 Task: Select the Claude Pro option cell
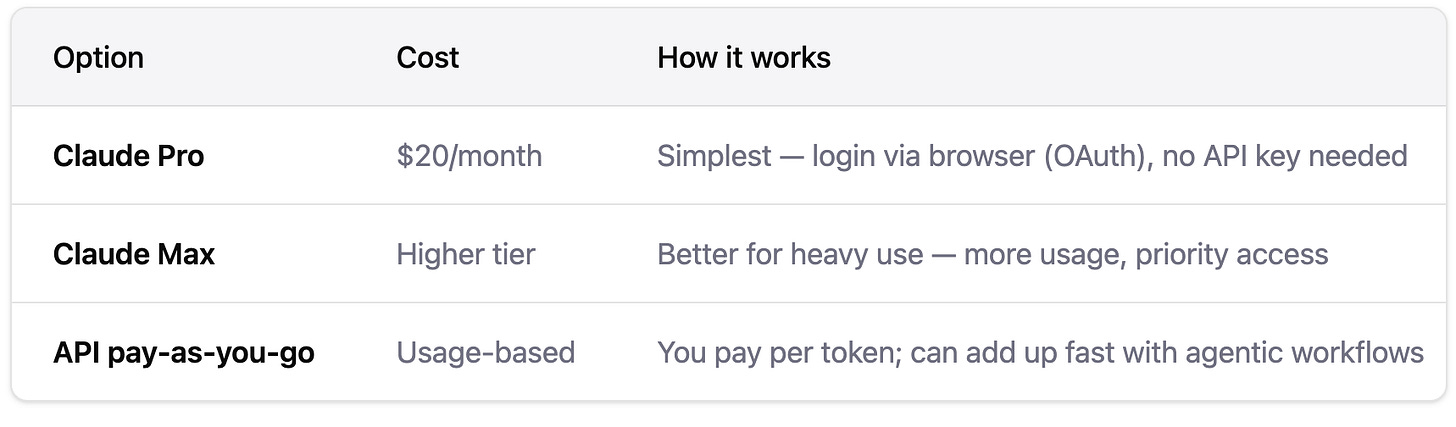[x=128, y=156]
